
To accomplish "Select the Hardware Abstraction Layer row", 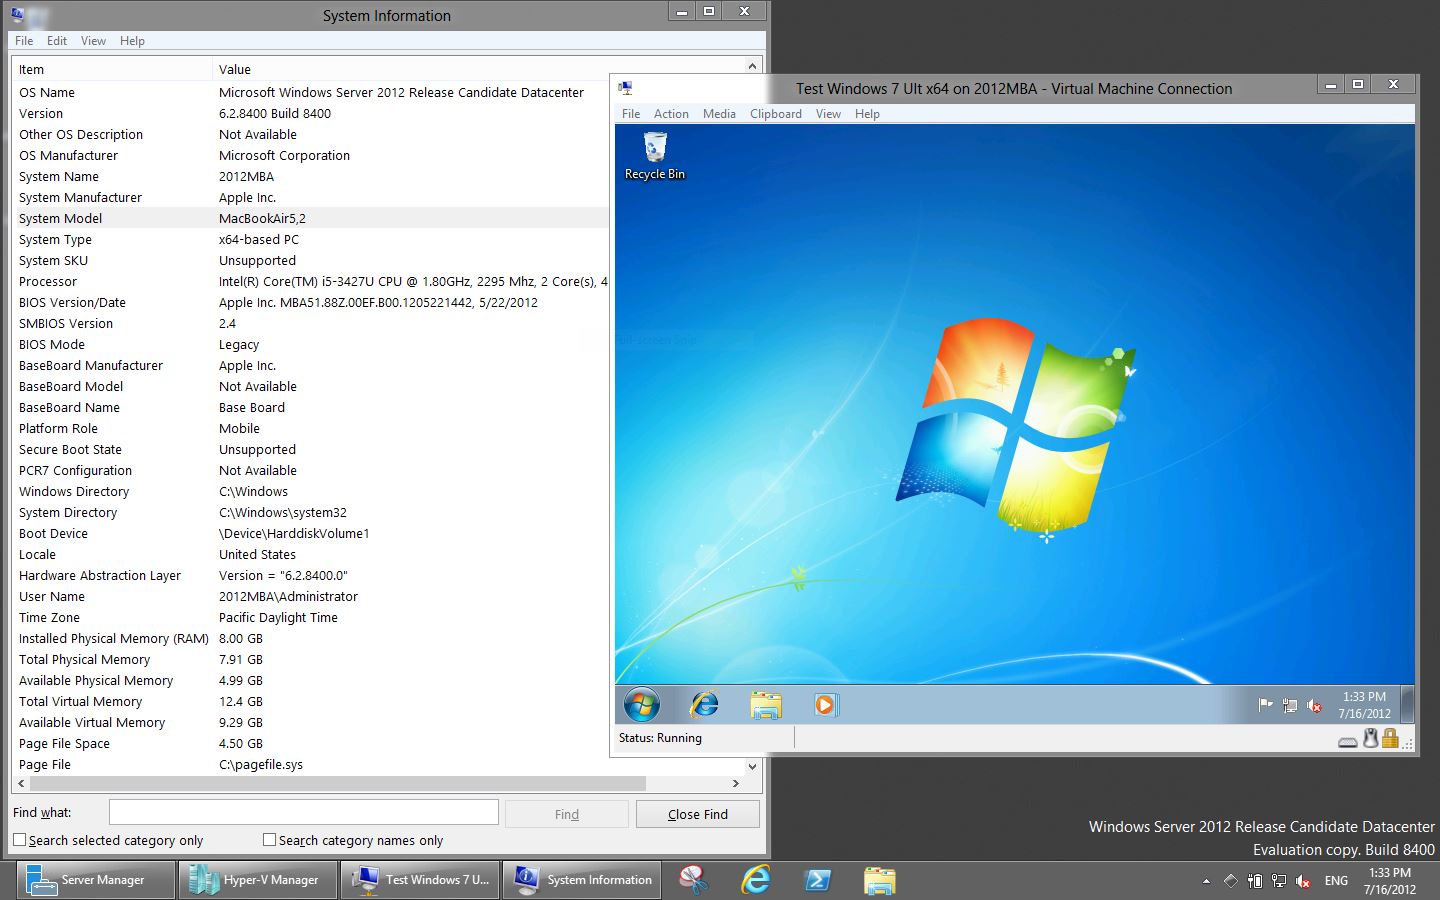I will click(x=312, y=575).
